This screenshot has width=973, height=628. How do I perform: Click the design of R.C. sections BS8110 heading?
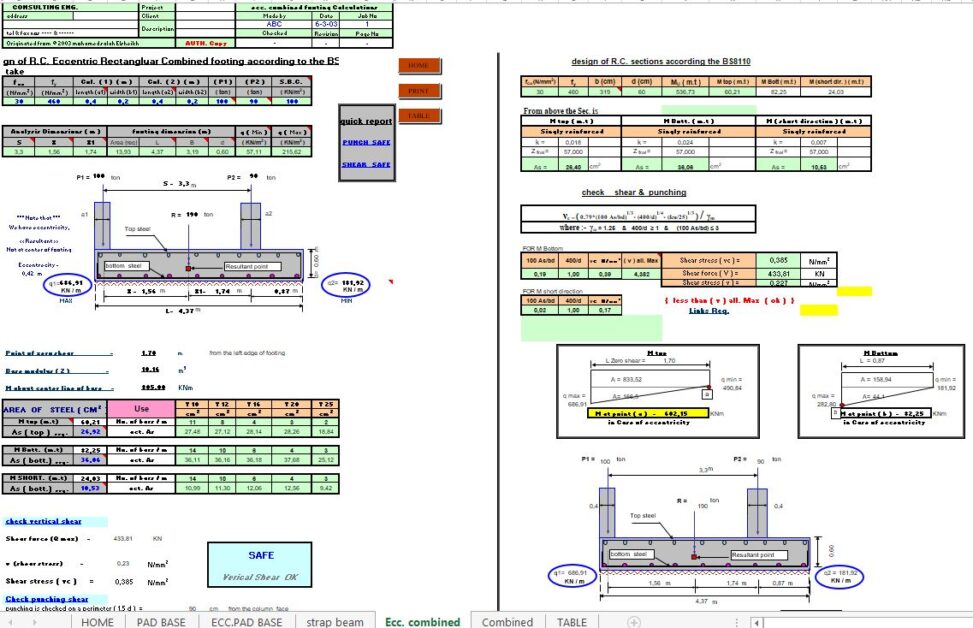(x=660, y=61)
